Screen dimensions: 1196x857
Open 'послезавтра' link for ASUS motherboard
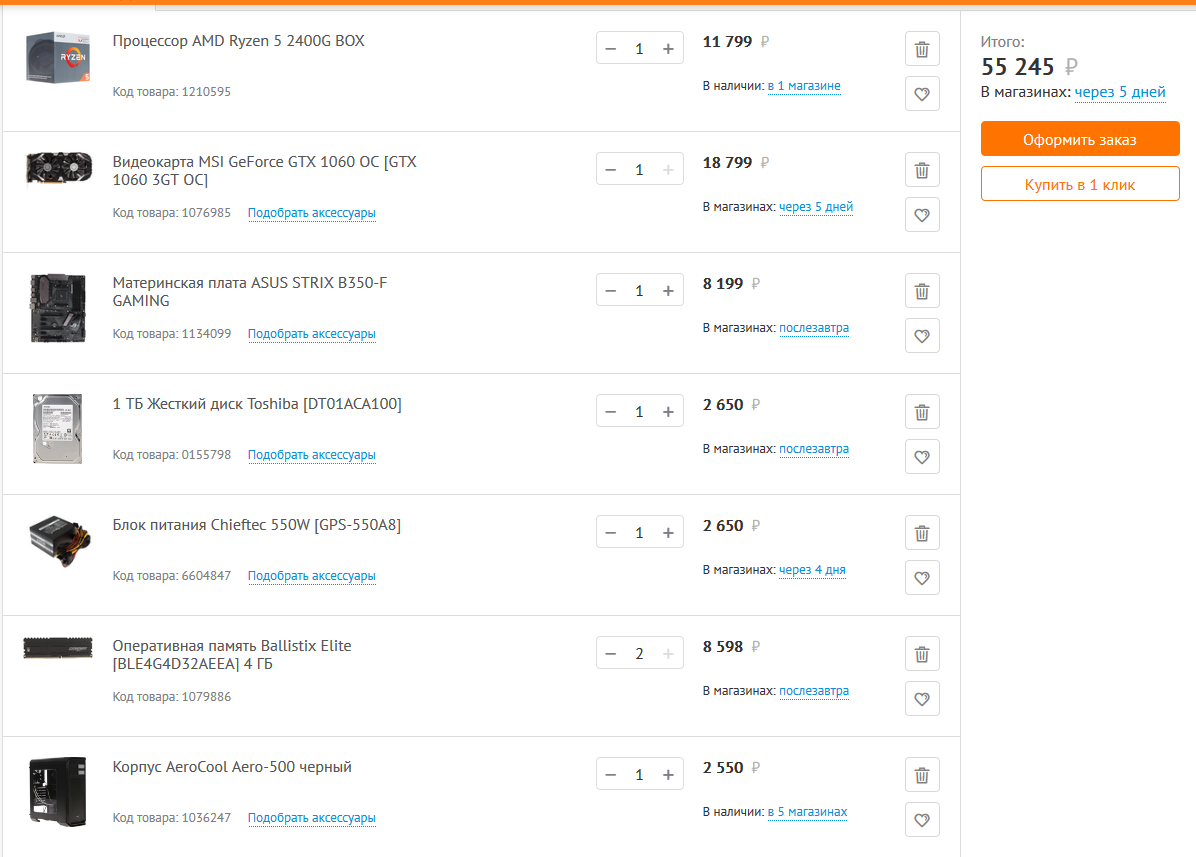point(814,328)
